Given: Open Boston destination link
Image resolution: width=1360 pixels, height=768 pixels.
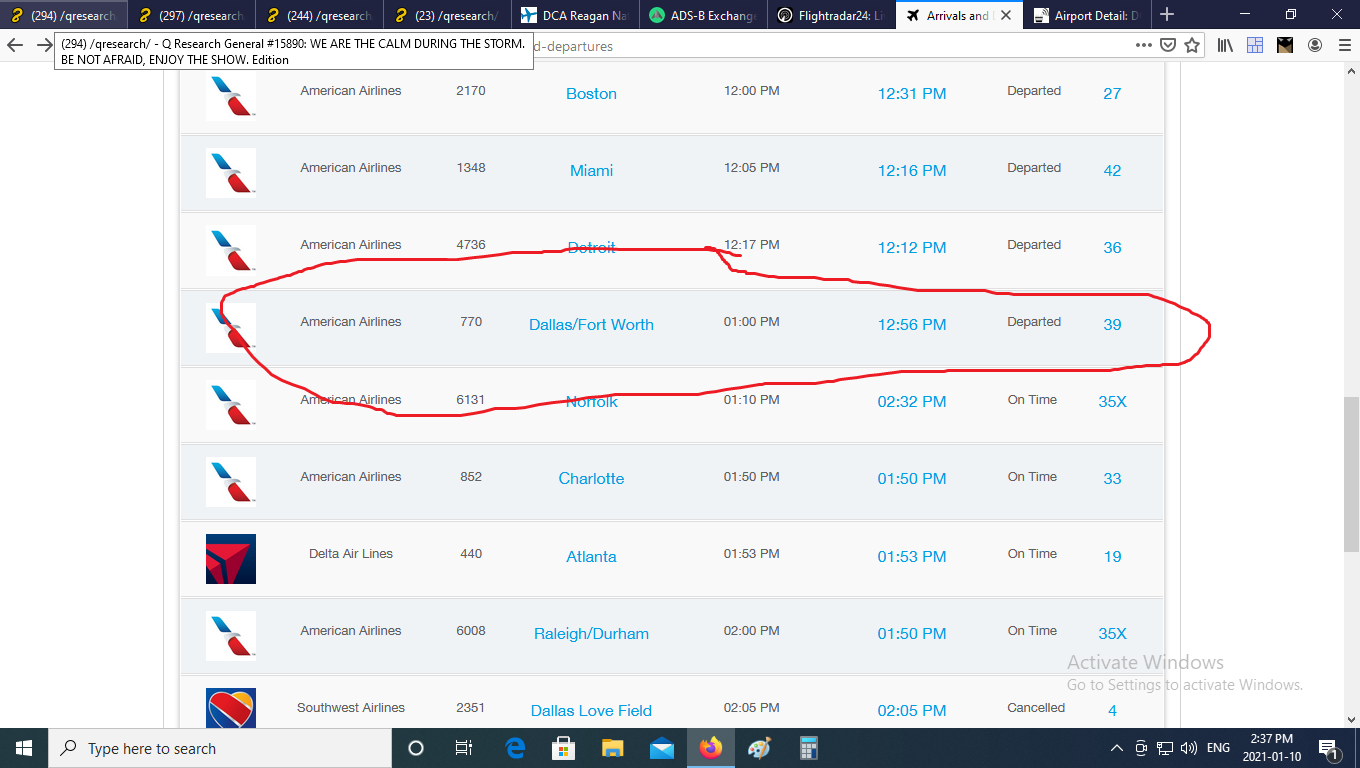Looking at the screenshot, I should pos(591,94).
